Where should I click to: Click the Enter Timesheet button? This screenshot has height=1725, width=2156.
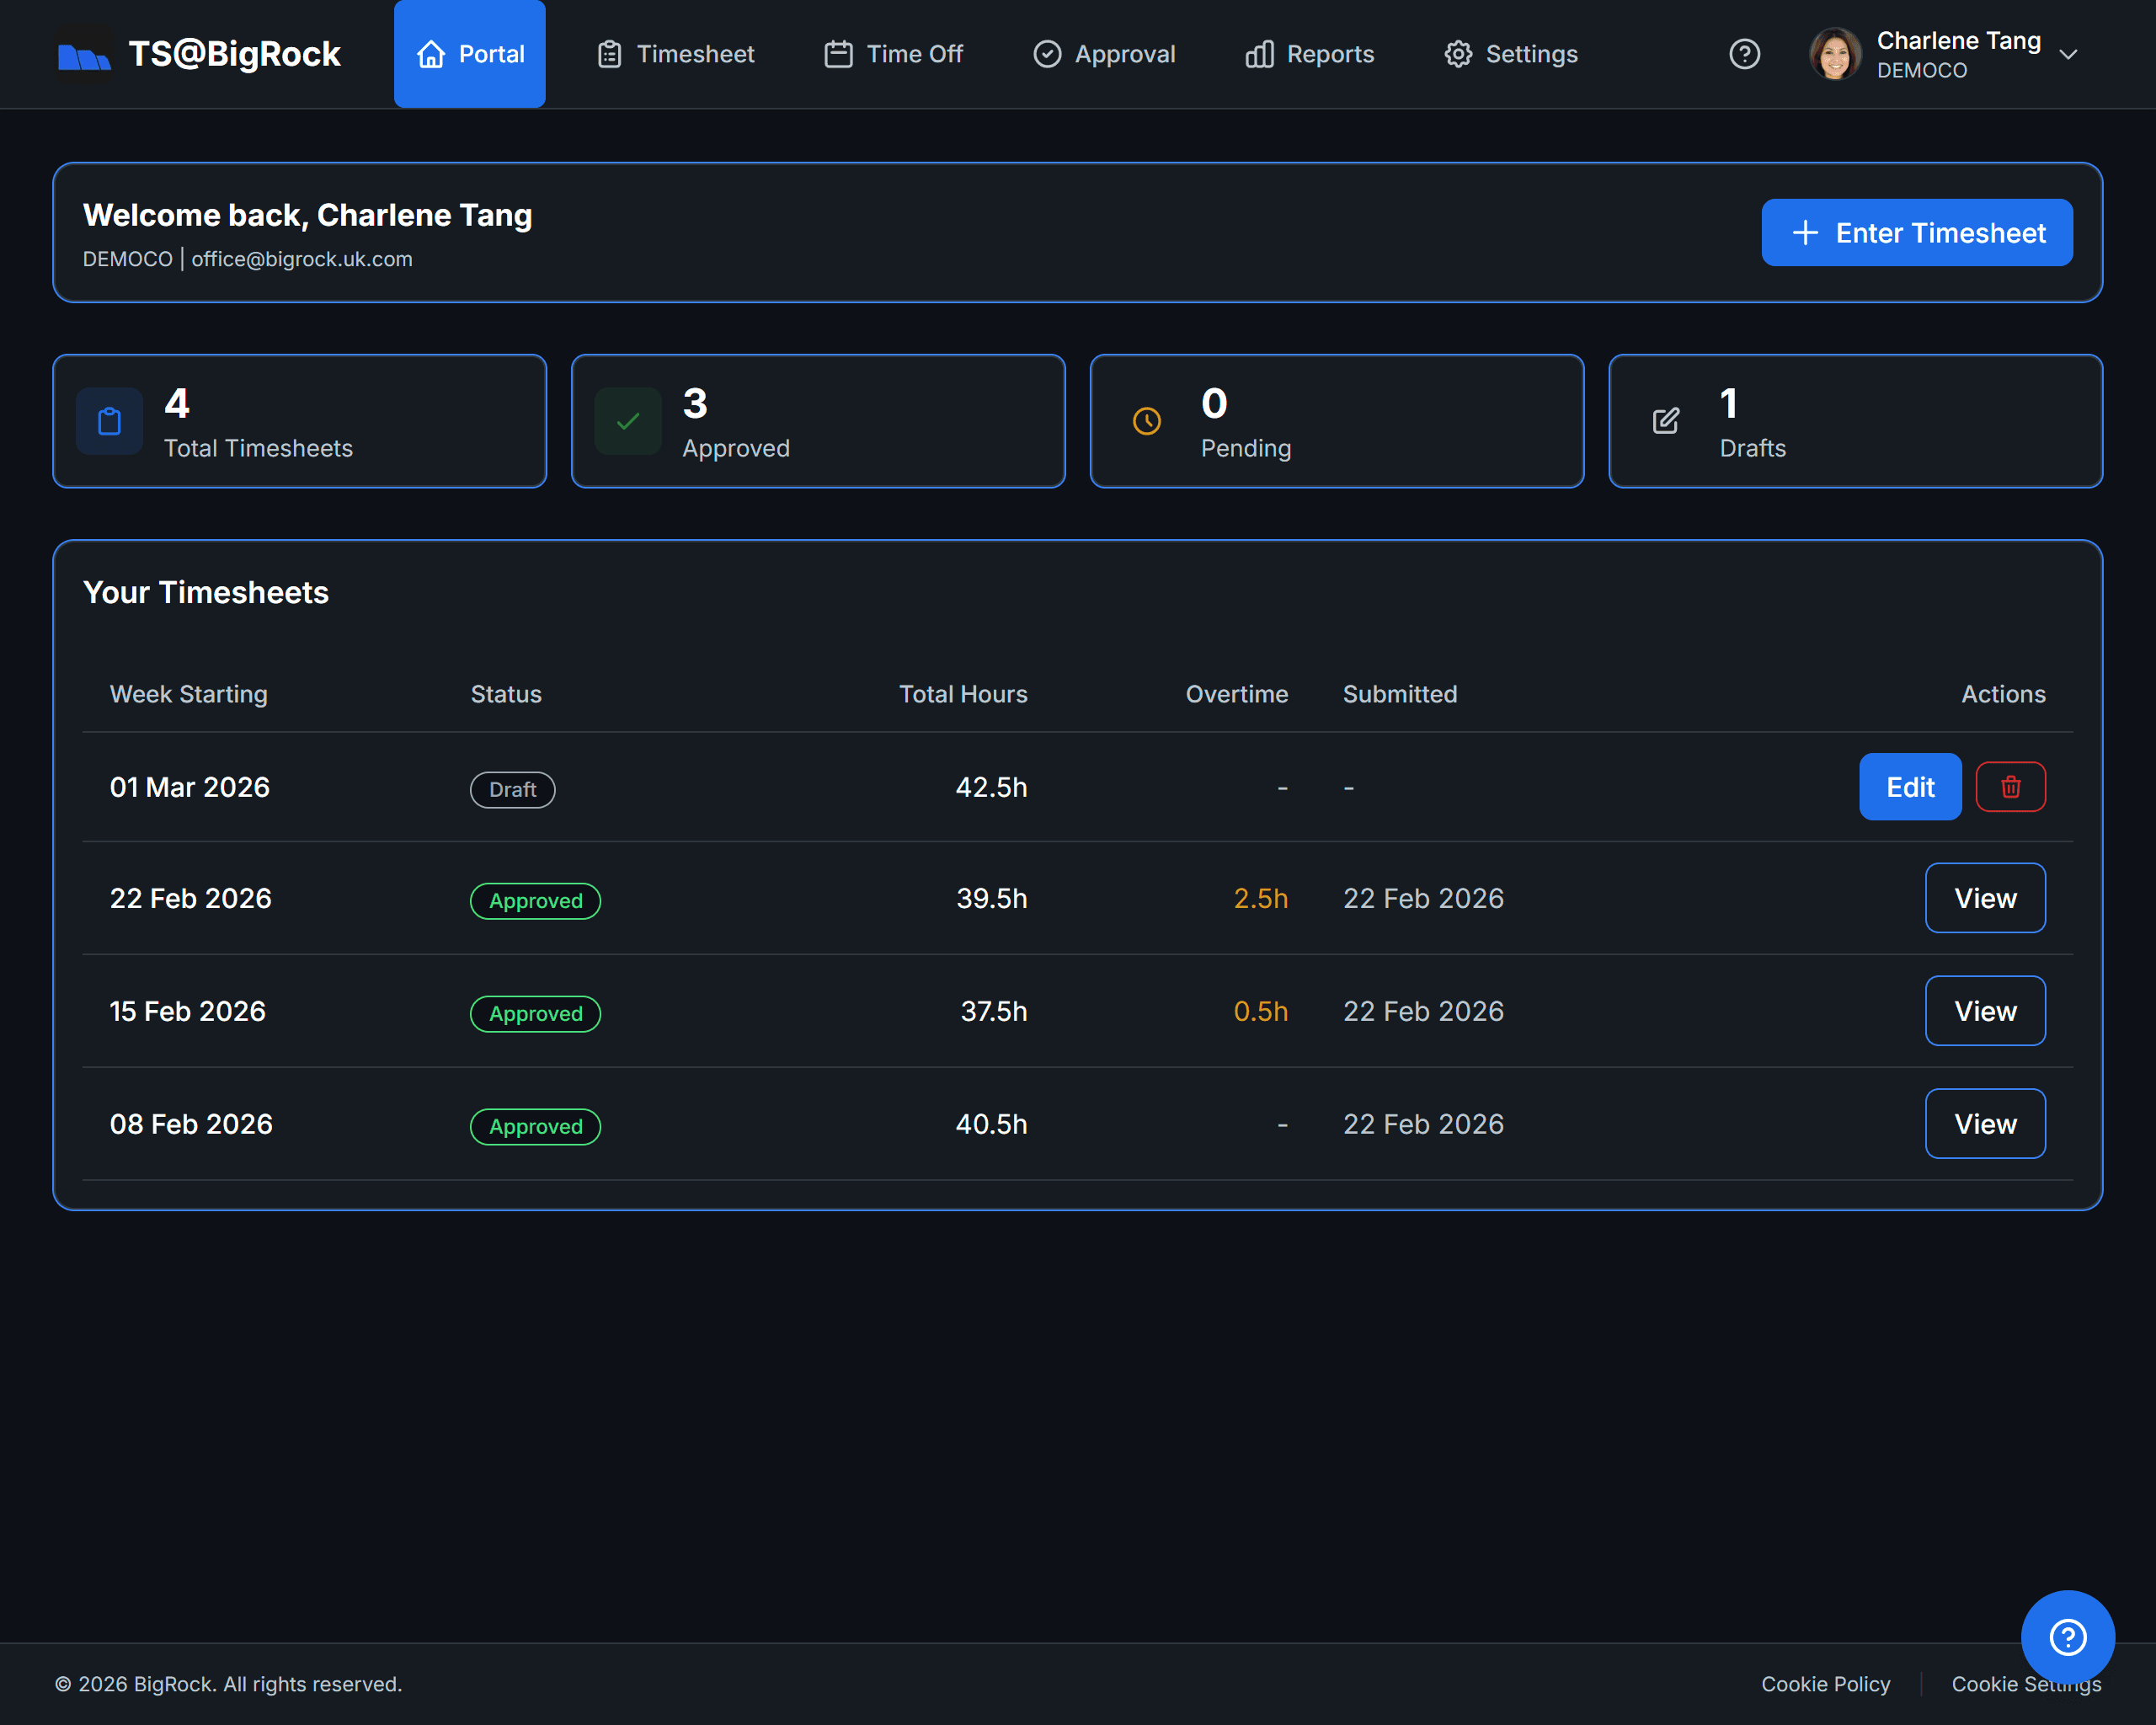(1916, 232)
